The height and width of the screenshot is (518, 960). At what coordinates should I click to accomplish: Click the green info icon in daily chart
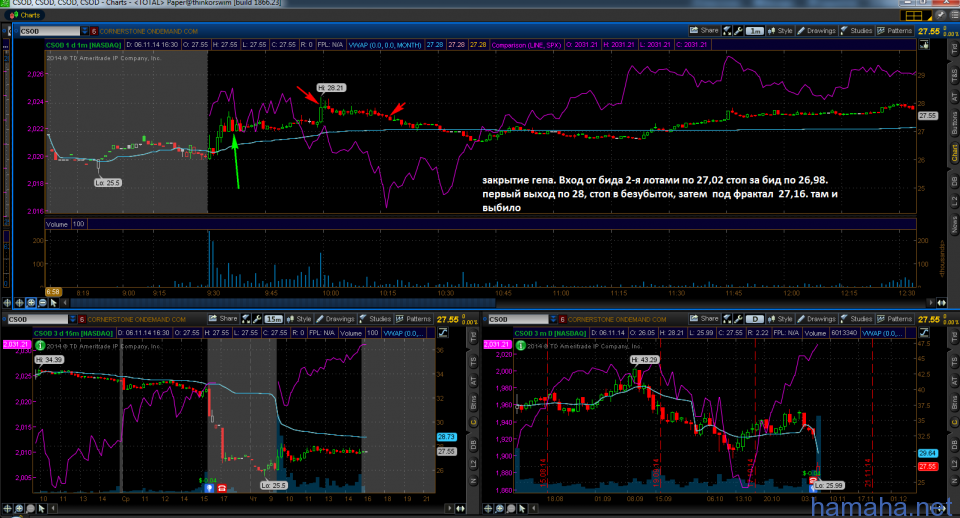(x=521, y=345)
